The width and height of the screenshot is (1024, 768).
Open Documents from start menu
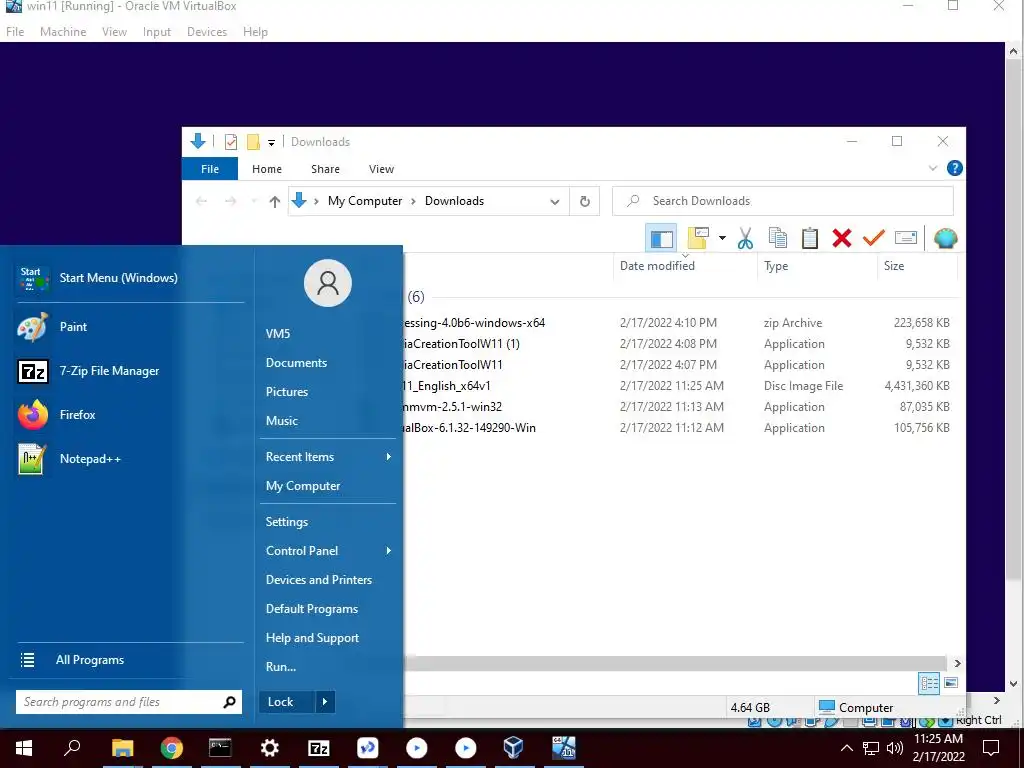pos(296,363)
